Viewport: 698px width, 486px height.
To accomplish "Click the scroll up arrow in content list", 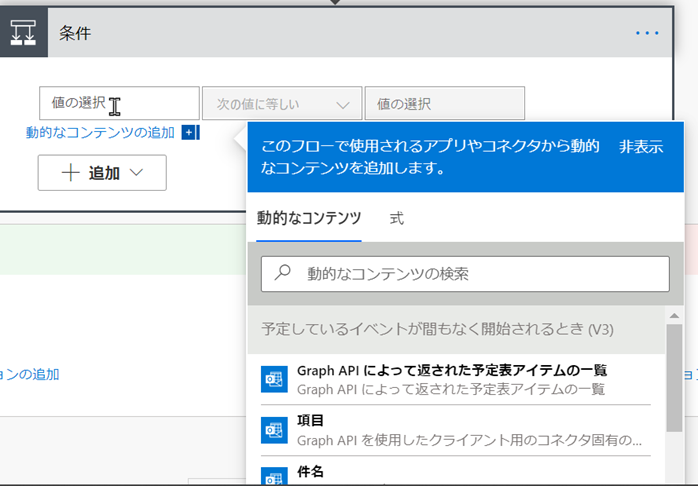I will coord(674,316).
